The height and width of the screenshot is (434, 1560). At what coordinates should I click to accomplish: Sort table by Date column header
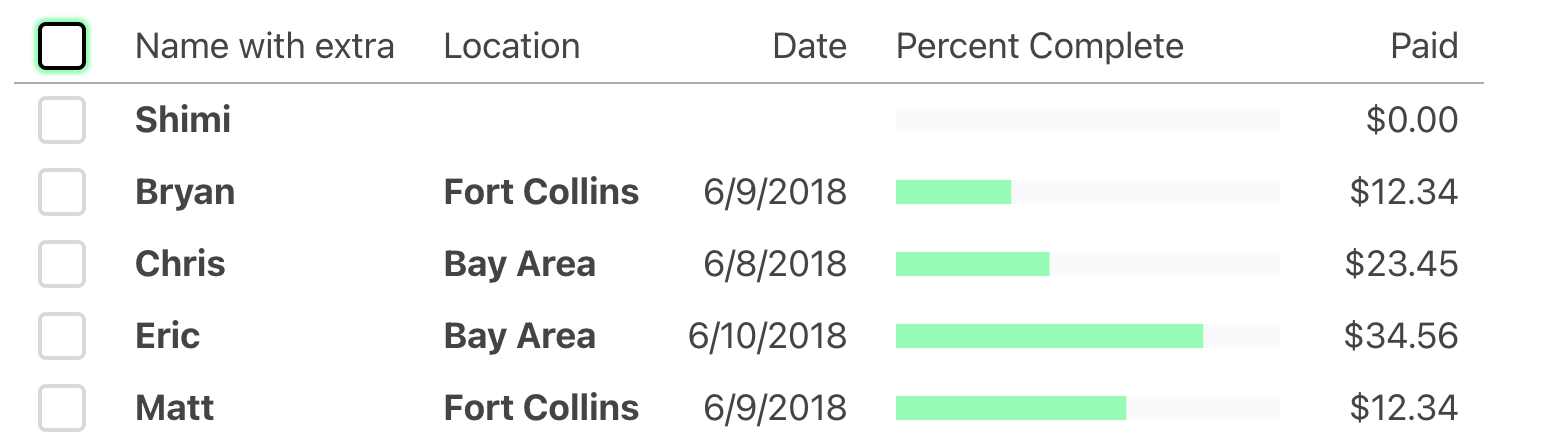(x=810, y=46)
